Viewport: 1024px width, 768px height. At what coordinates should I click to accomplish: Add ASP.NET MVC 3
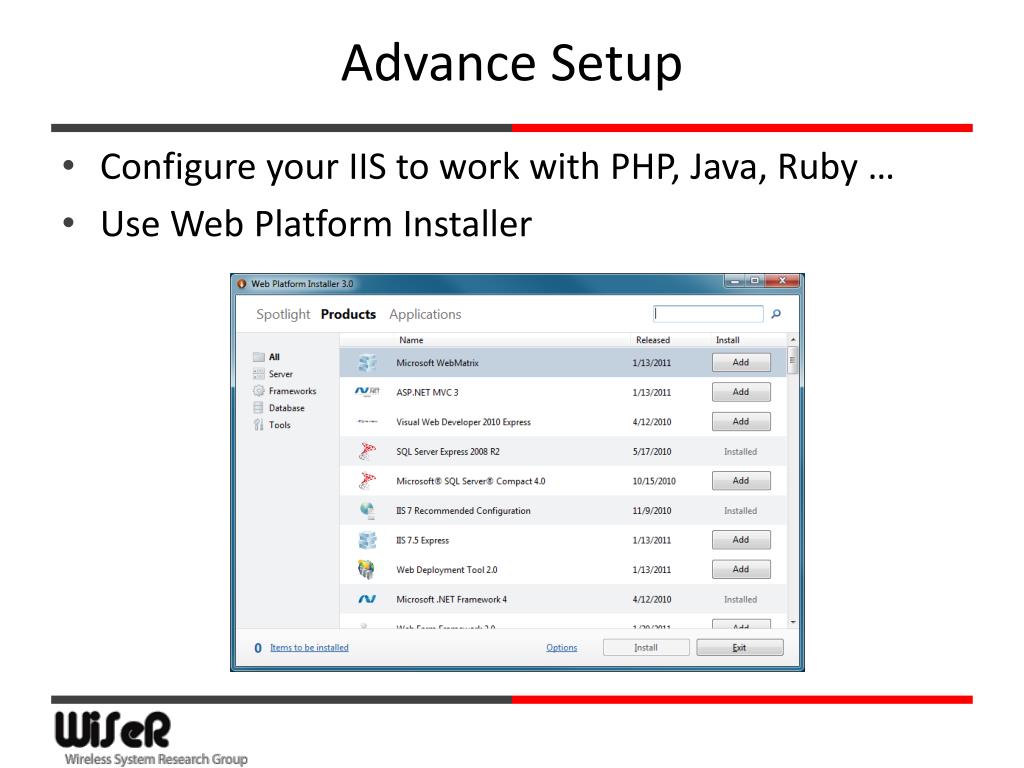coord(741,392)
